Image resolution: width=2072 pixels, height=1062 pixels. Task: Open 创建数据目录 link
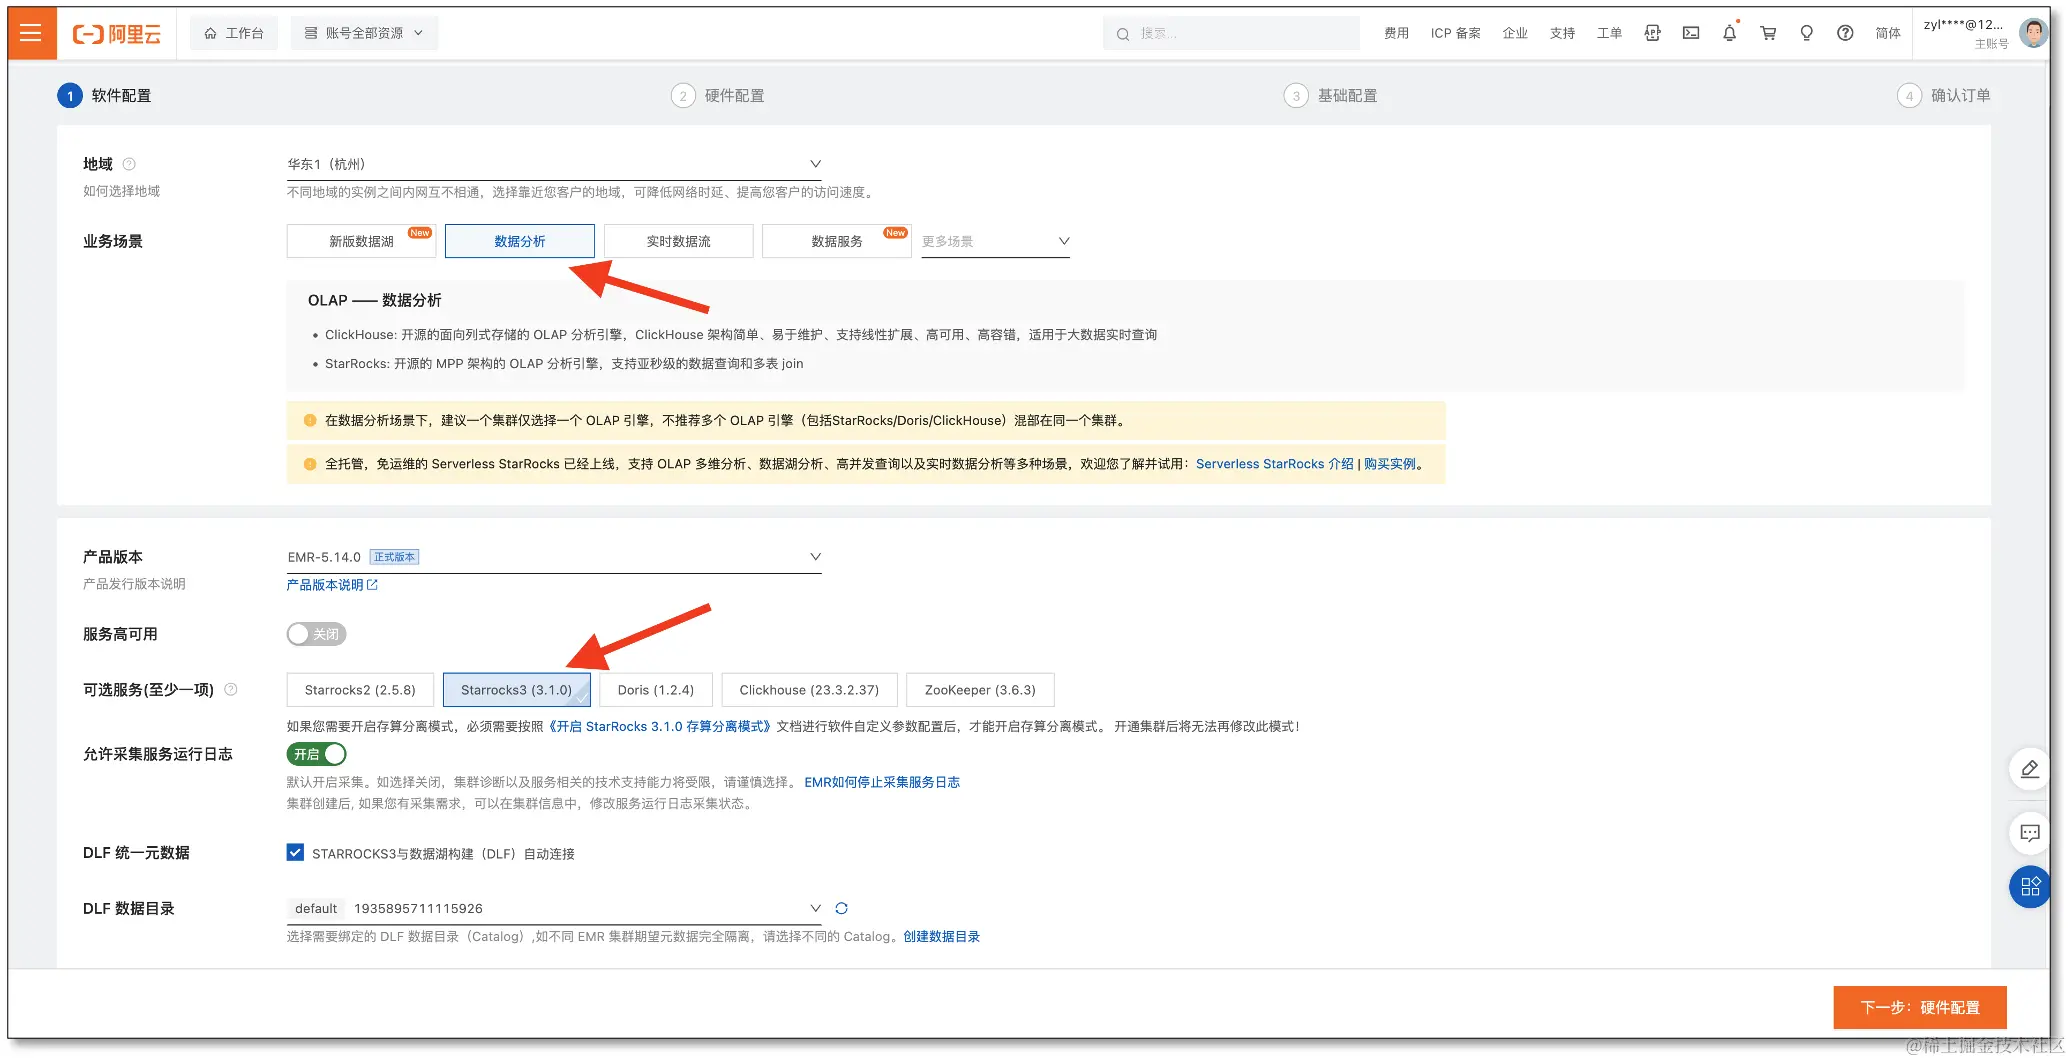[941, 937]
